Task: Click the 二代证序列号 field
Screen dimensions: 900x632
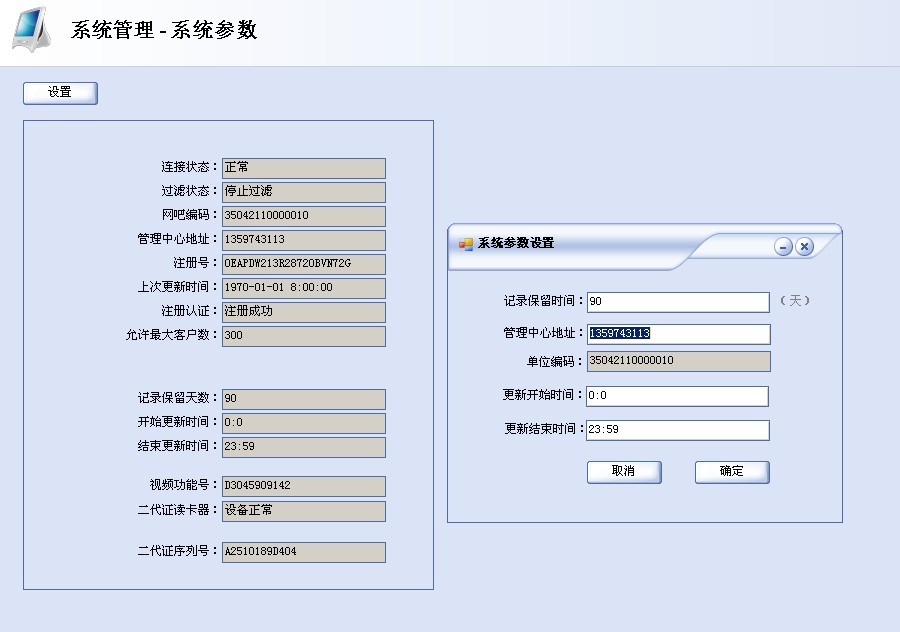Action: click(x=303, y=551)
